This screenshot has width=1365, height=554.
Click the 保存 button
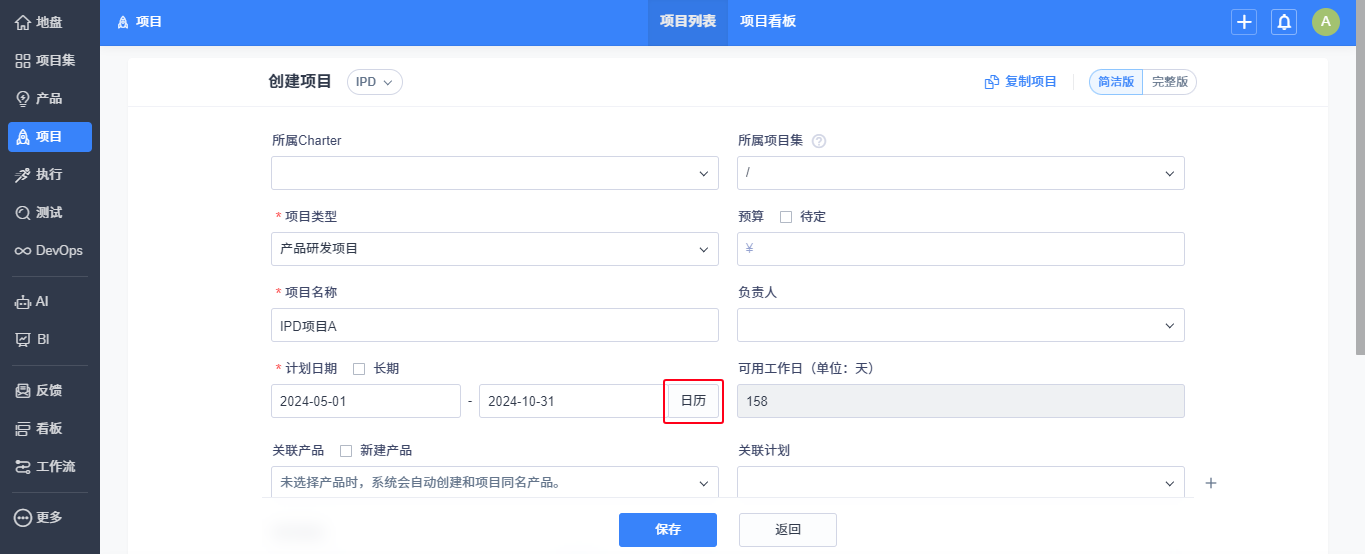tap(667, 530)
